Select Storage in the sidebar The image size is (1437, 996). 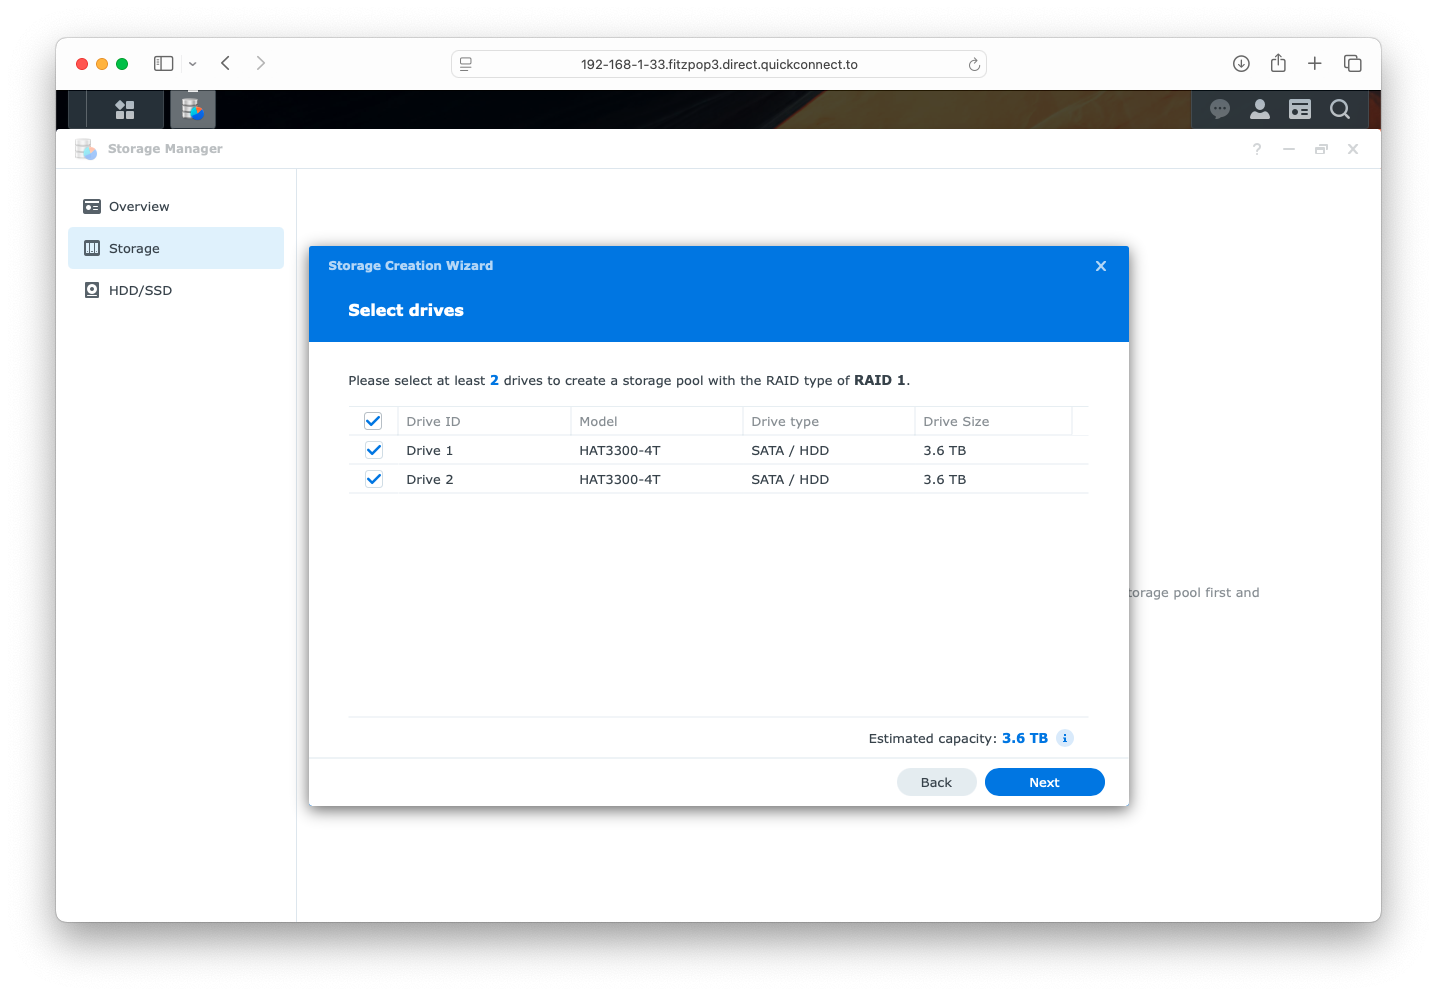(x=176, y=248)
